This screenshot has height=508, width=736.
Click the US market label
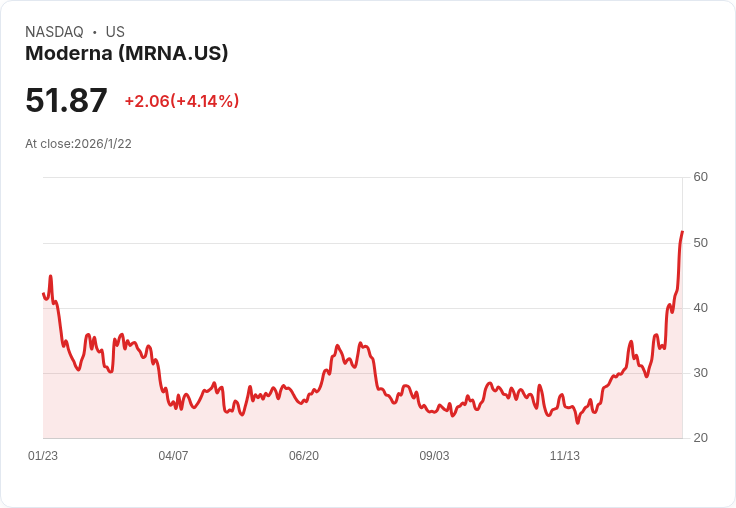[x=115, y=32]
